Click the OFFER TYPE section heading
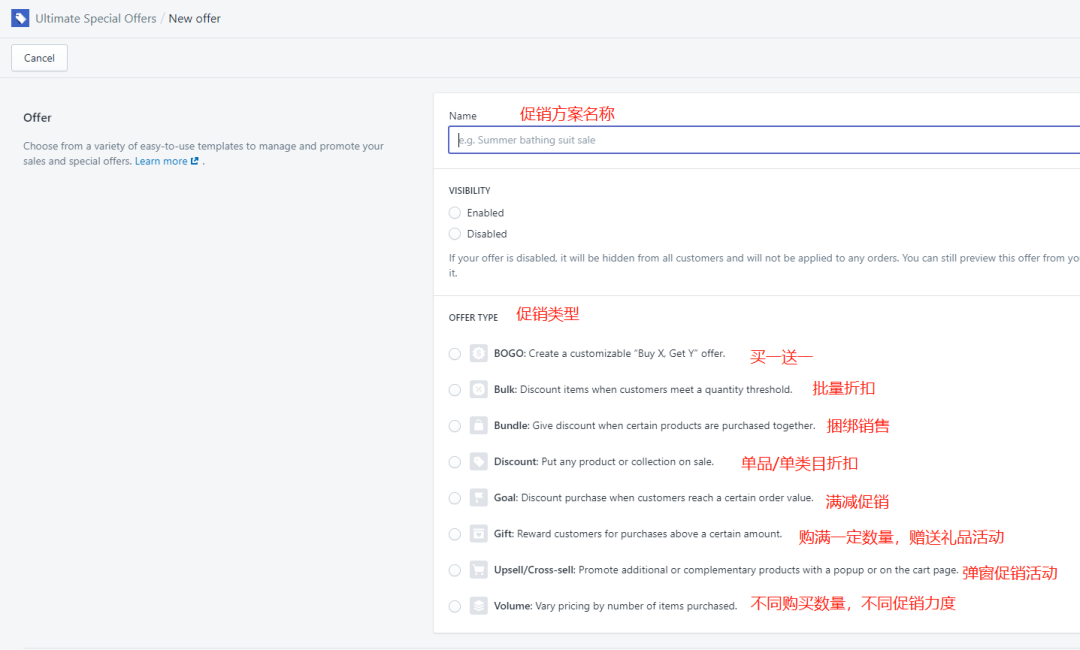 473,317
